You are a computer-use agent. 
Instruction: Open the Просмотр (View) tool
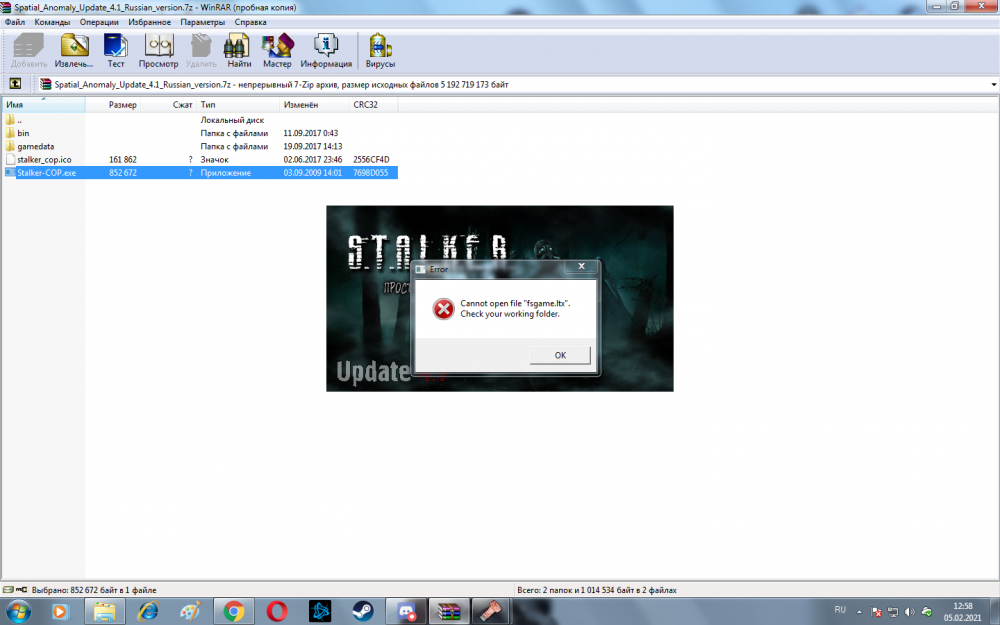pyautogui.click(x=158, y=50)
